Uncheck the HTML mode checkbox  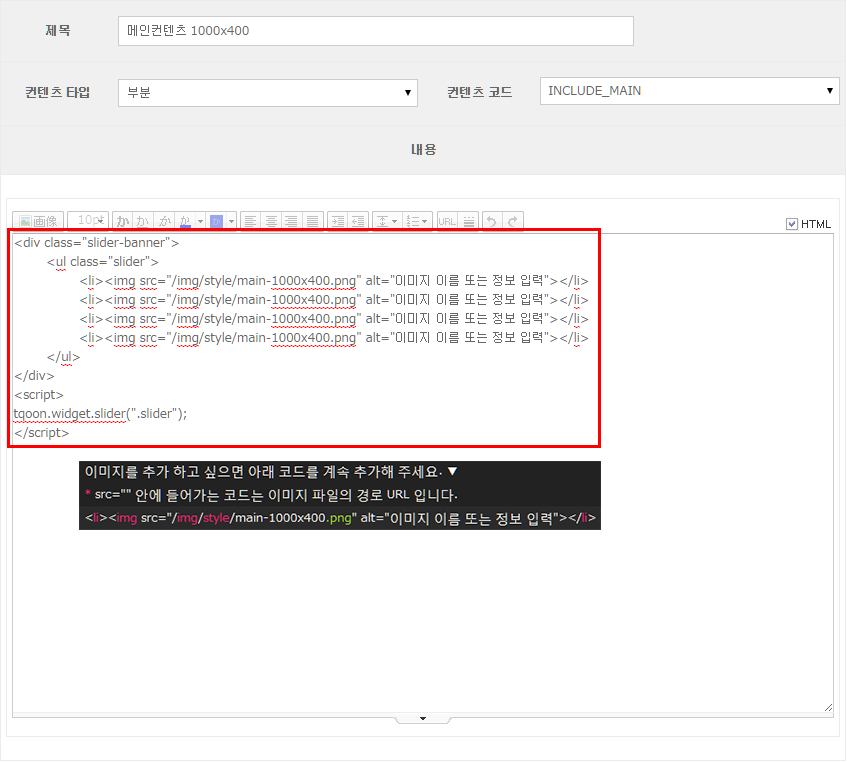point(792,224)
